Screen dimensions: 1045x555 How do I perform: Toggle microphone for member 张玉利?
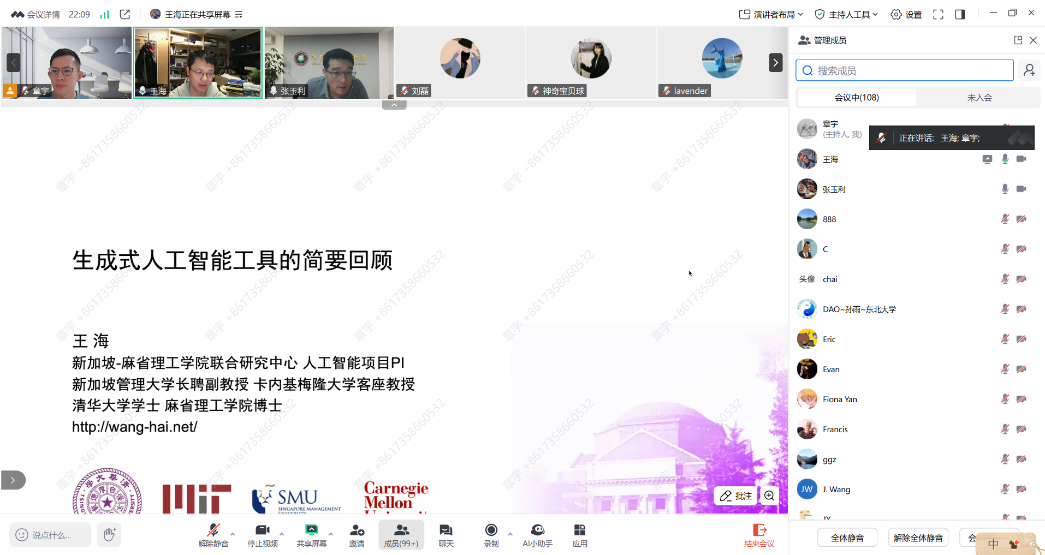(x=1005, y=189)
